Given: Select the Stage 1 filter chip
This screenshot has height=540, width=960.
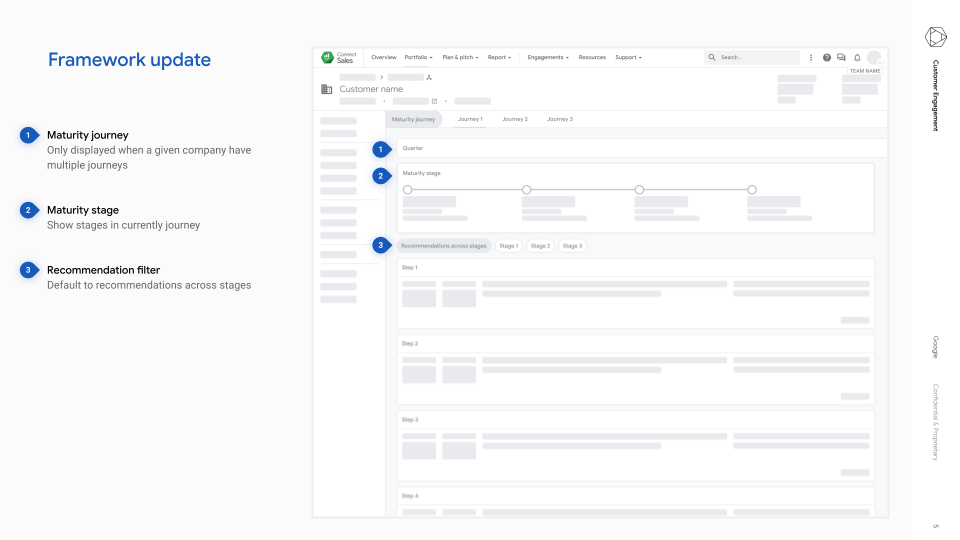Looking at the screenshot, I should pos(509,246).
